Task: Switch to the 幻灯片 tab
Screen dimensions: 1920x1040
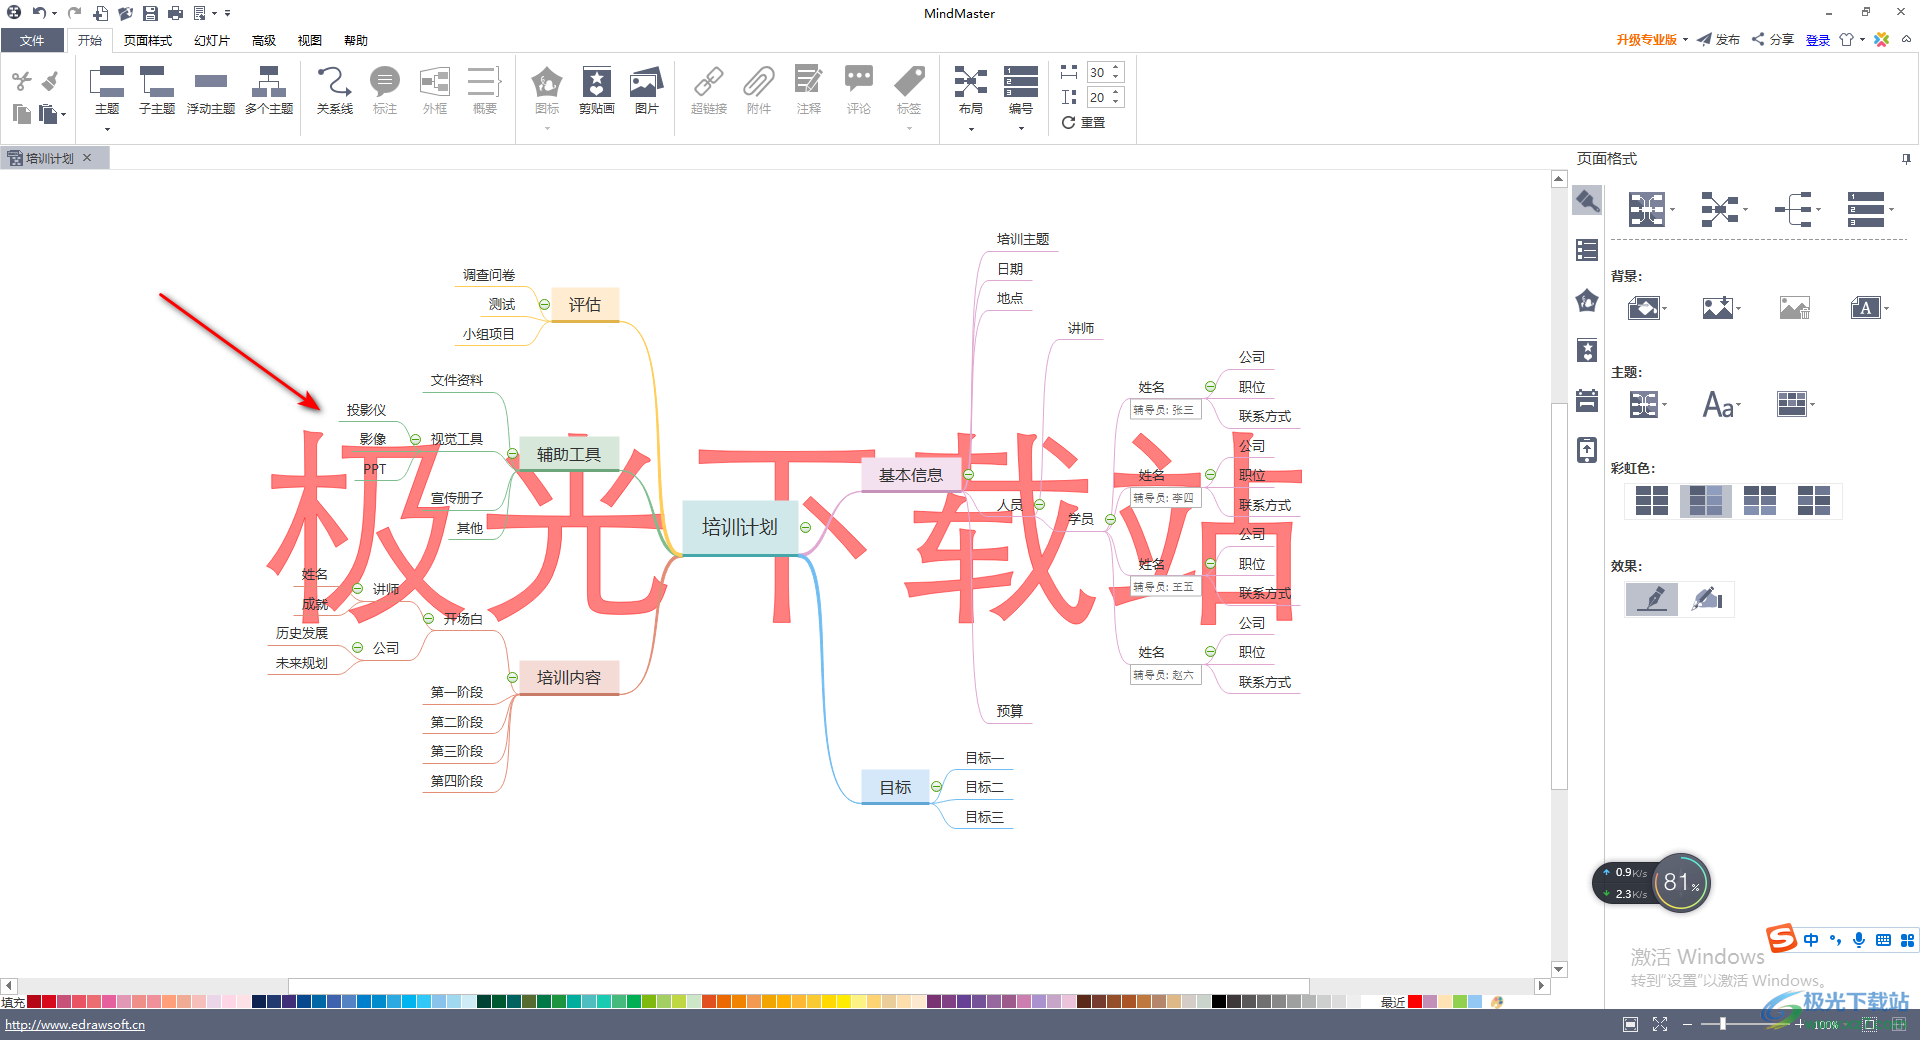Action: click(x=212, y=40)
